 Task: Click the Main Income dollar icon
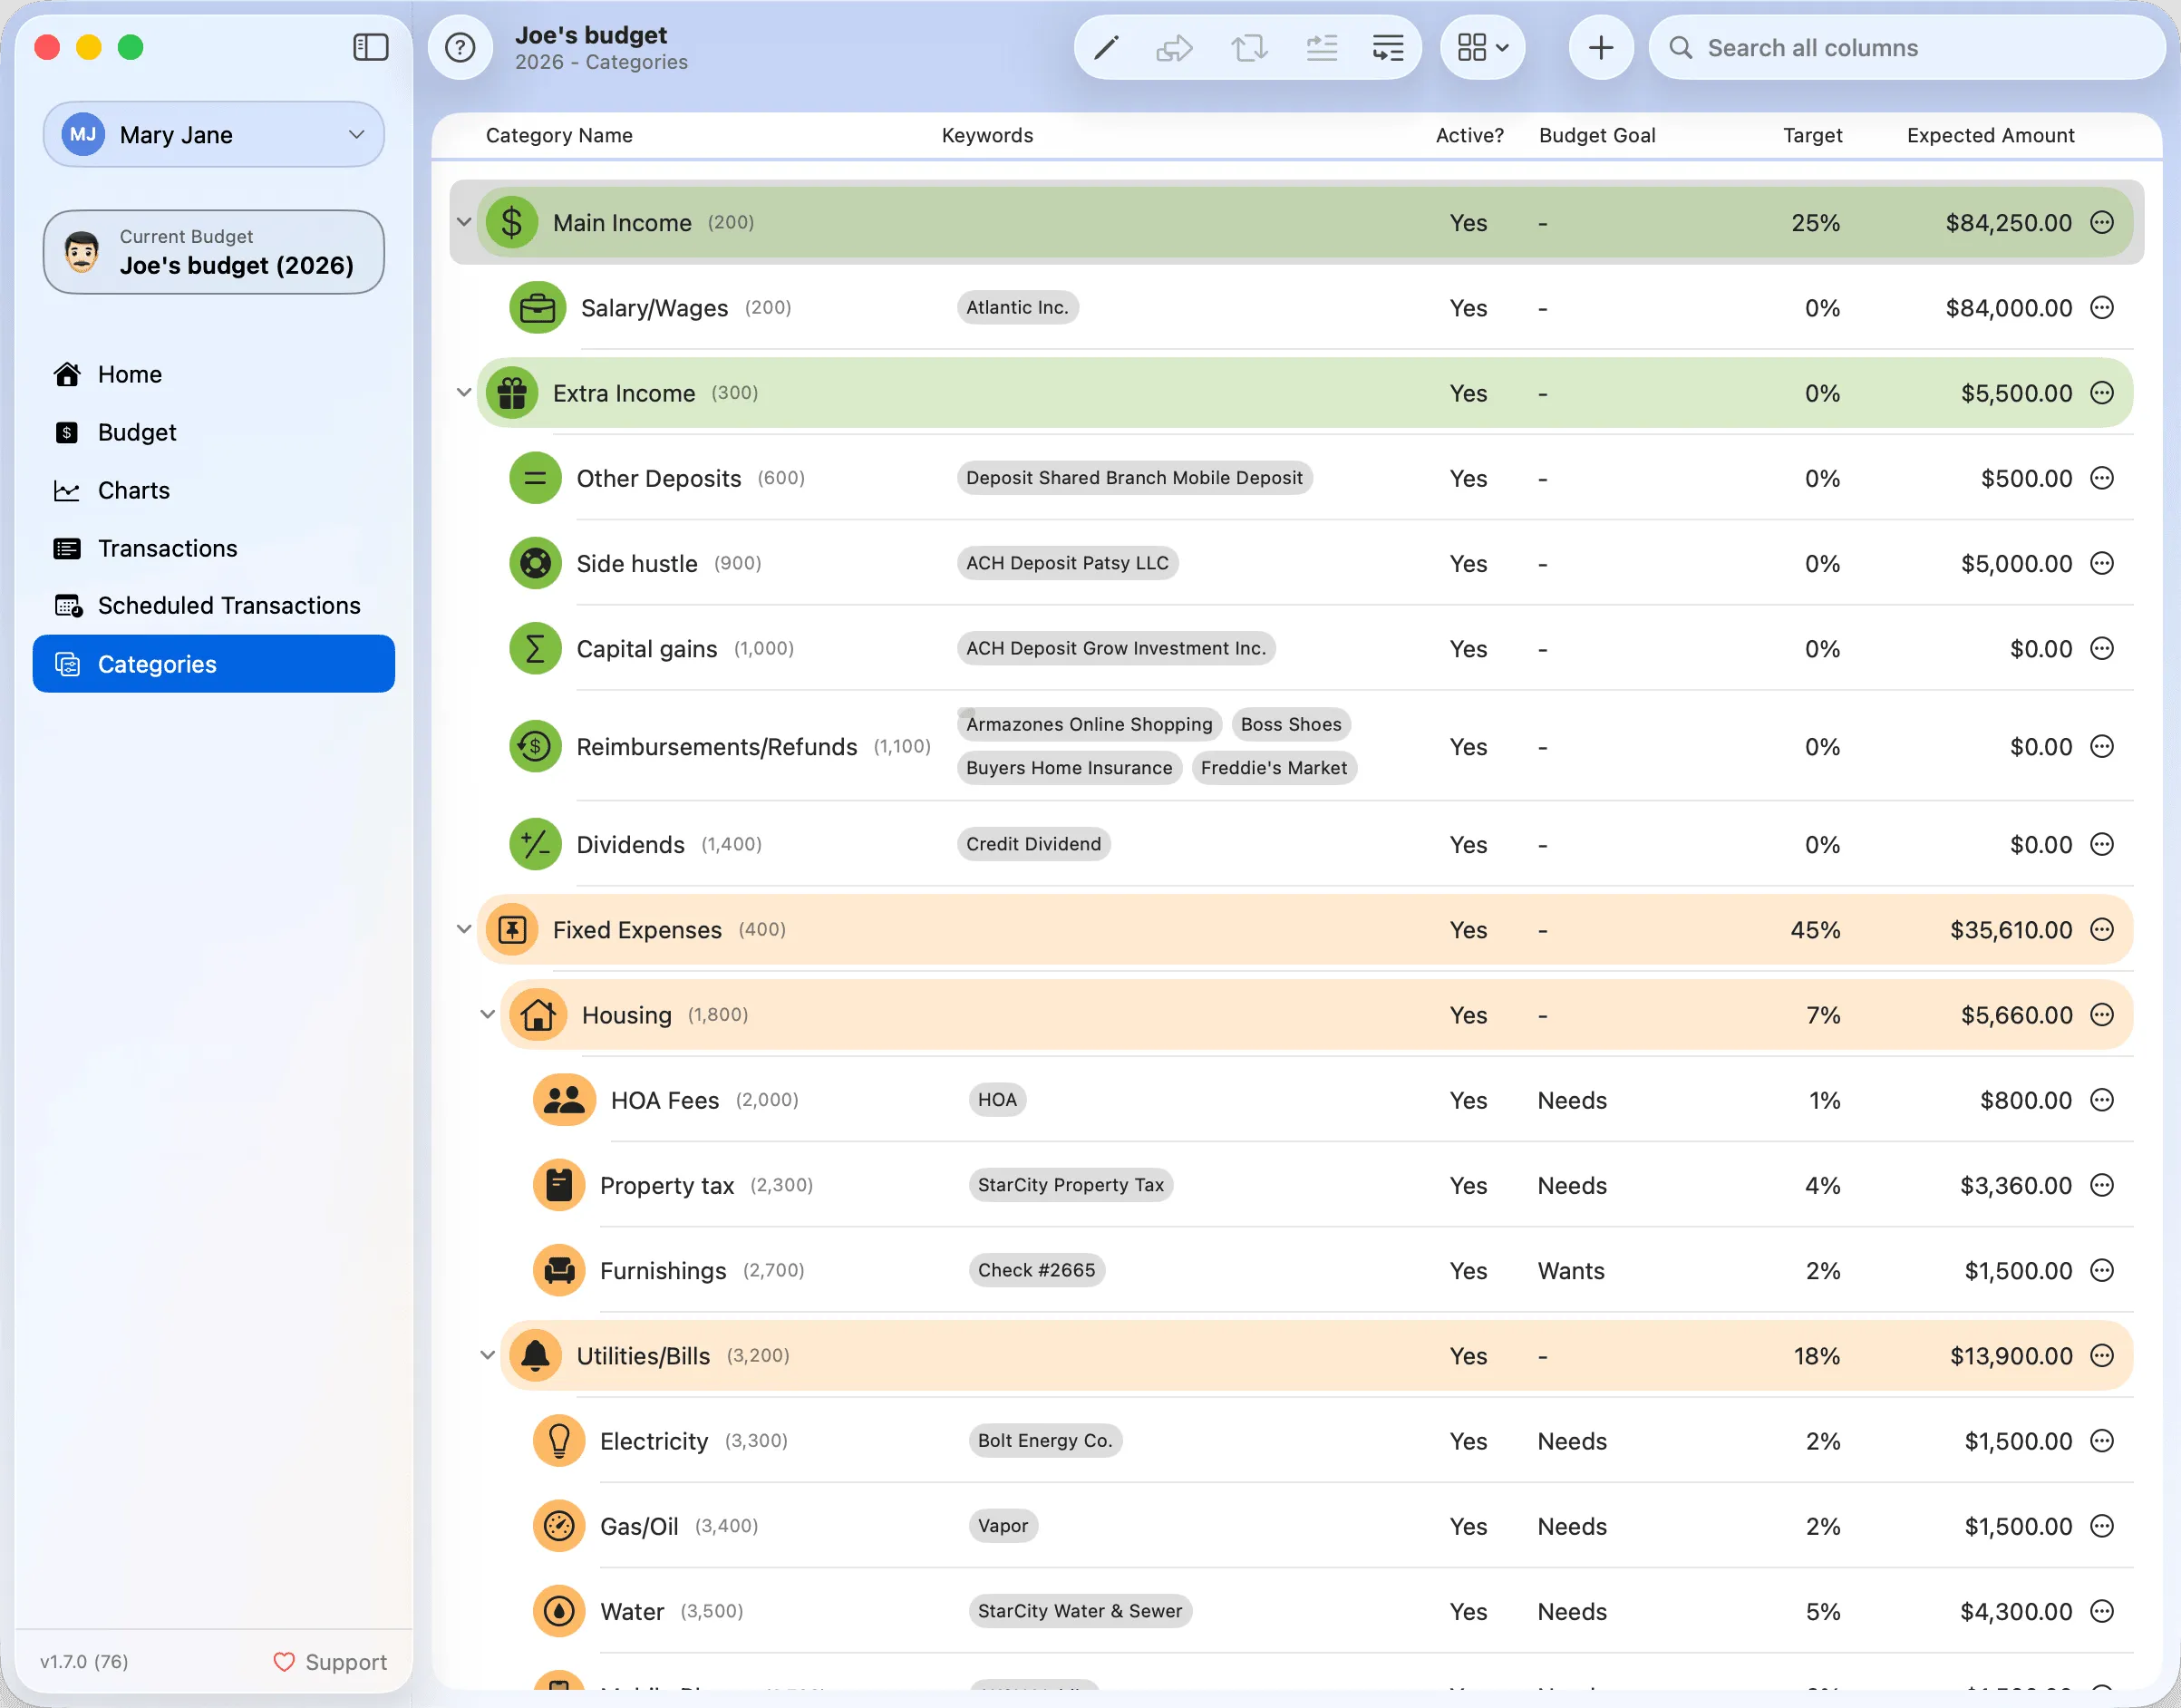click(512, 222)
